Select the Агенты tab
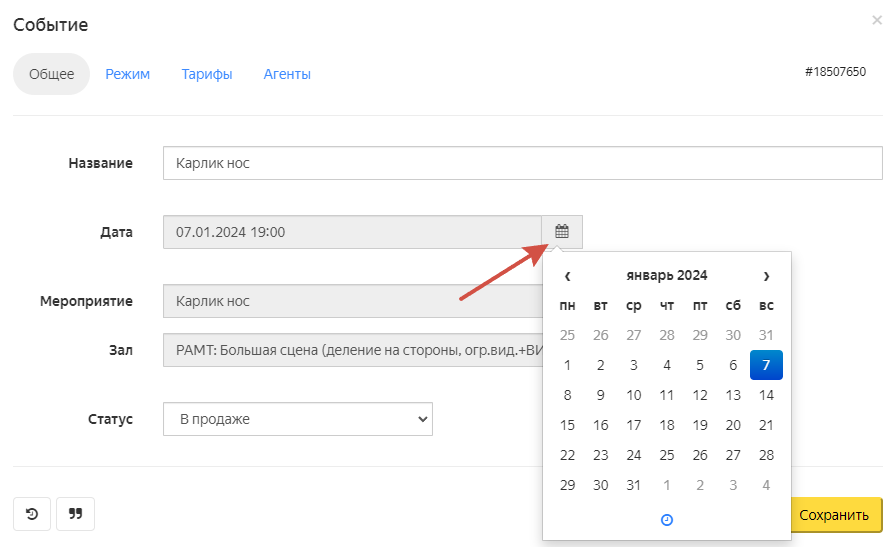Viewport: 896px width, 547px height. (x=287, y=74)
